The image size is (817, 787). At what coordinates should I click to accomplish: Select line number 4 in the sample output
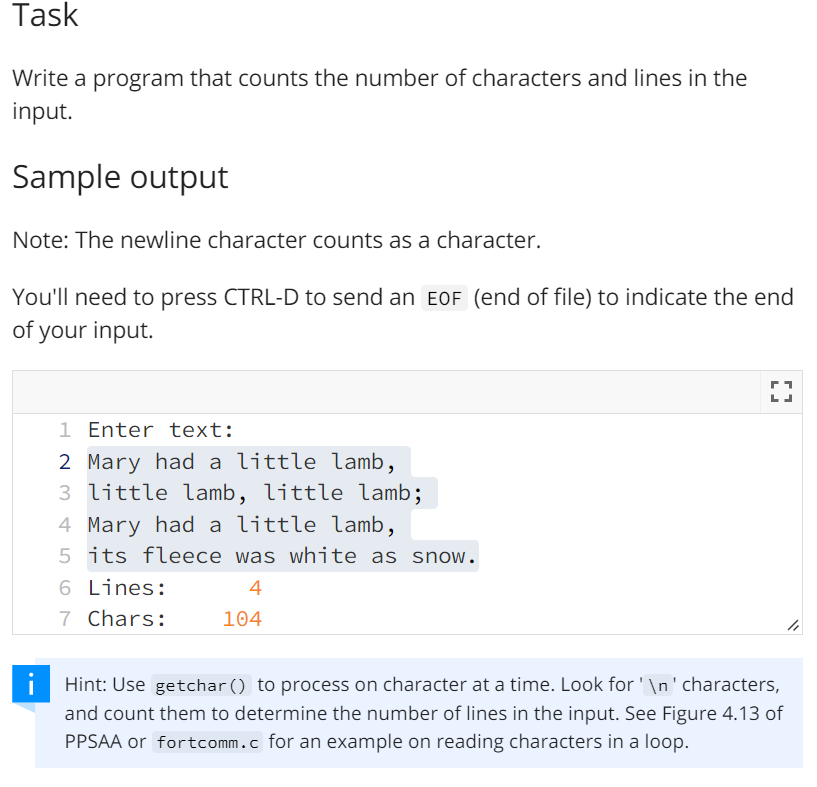click(x=64, y=524)
